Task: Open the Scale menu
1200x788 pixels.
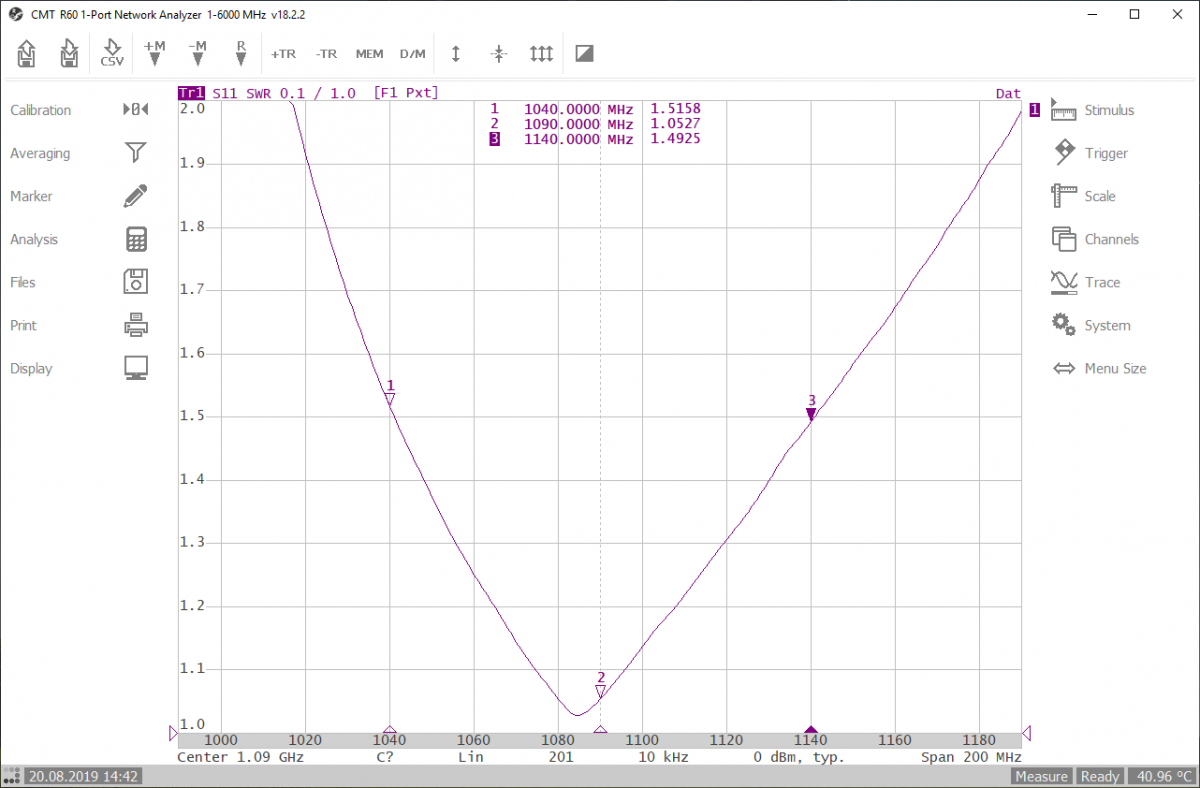Action: (x=1085, y=196)
